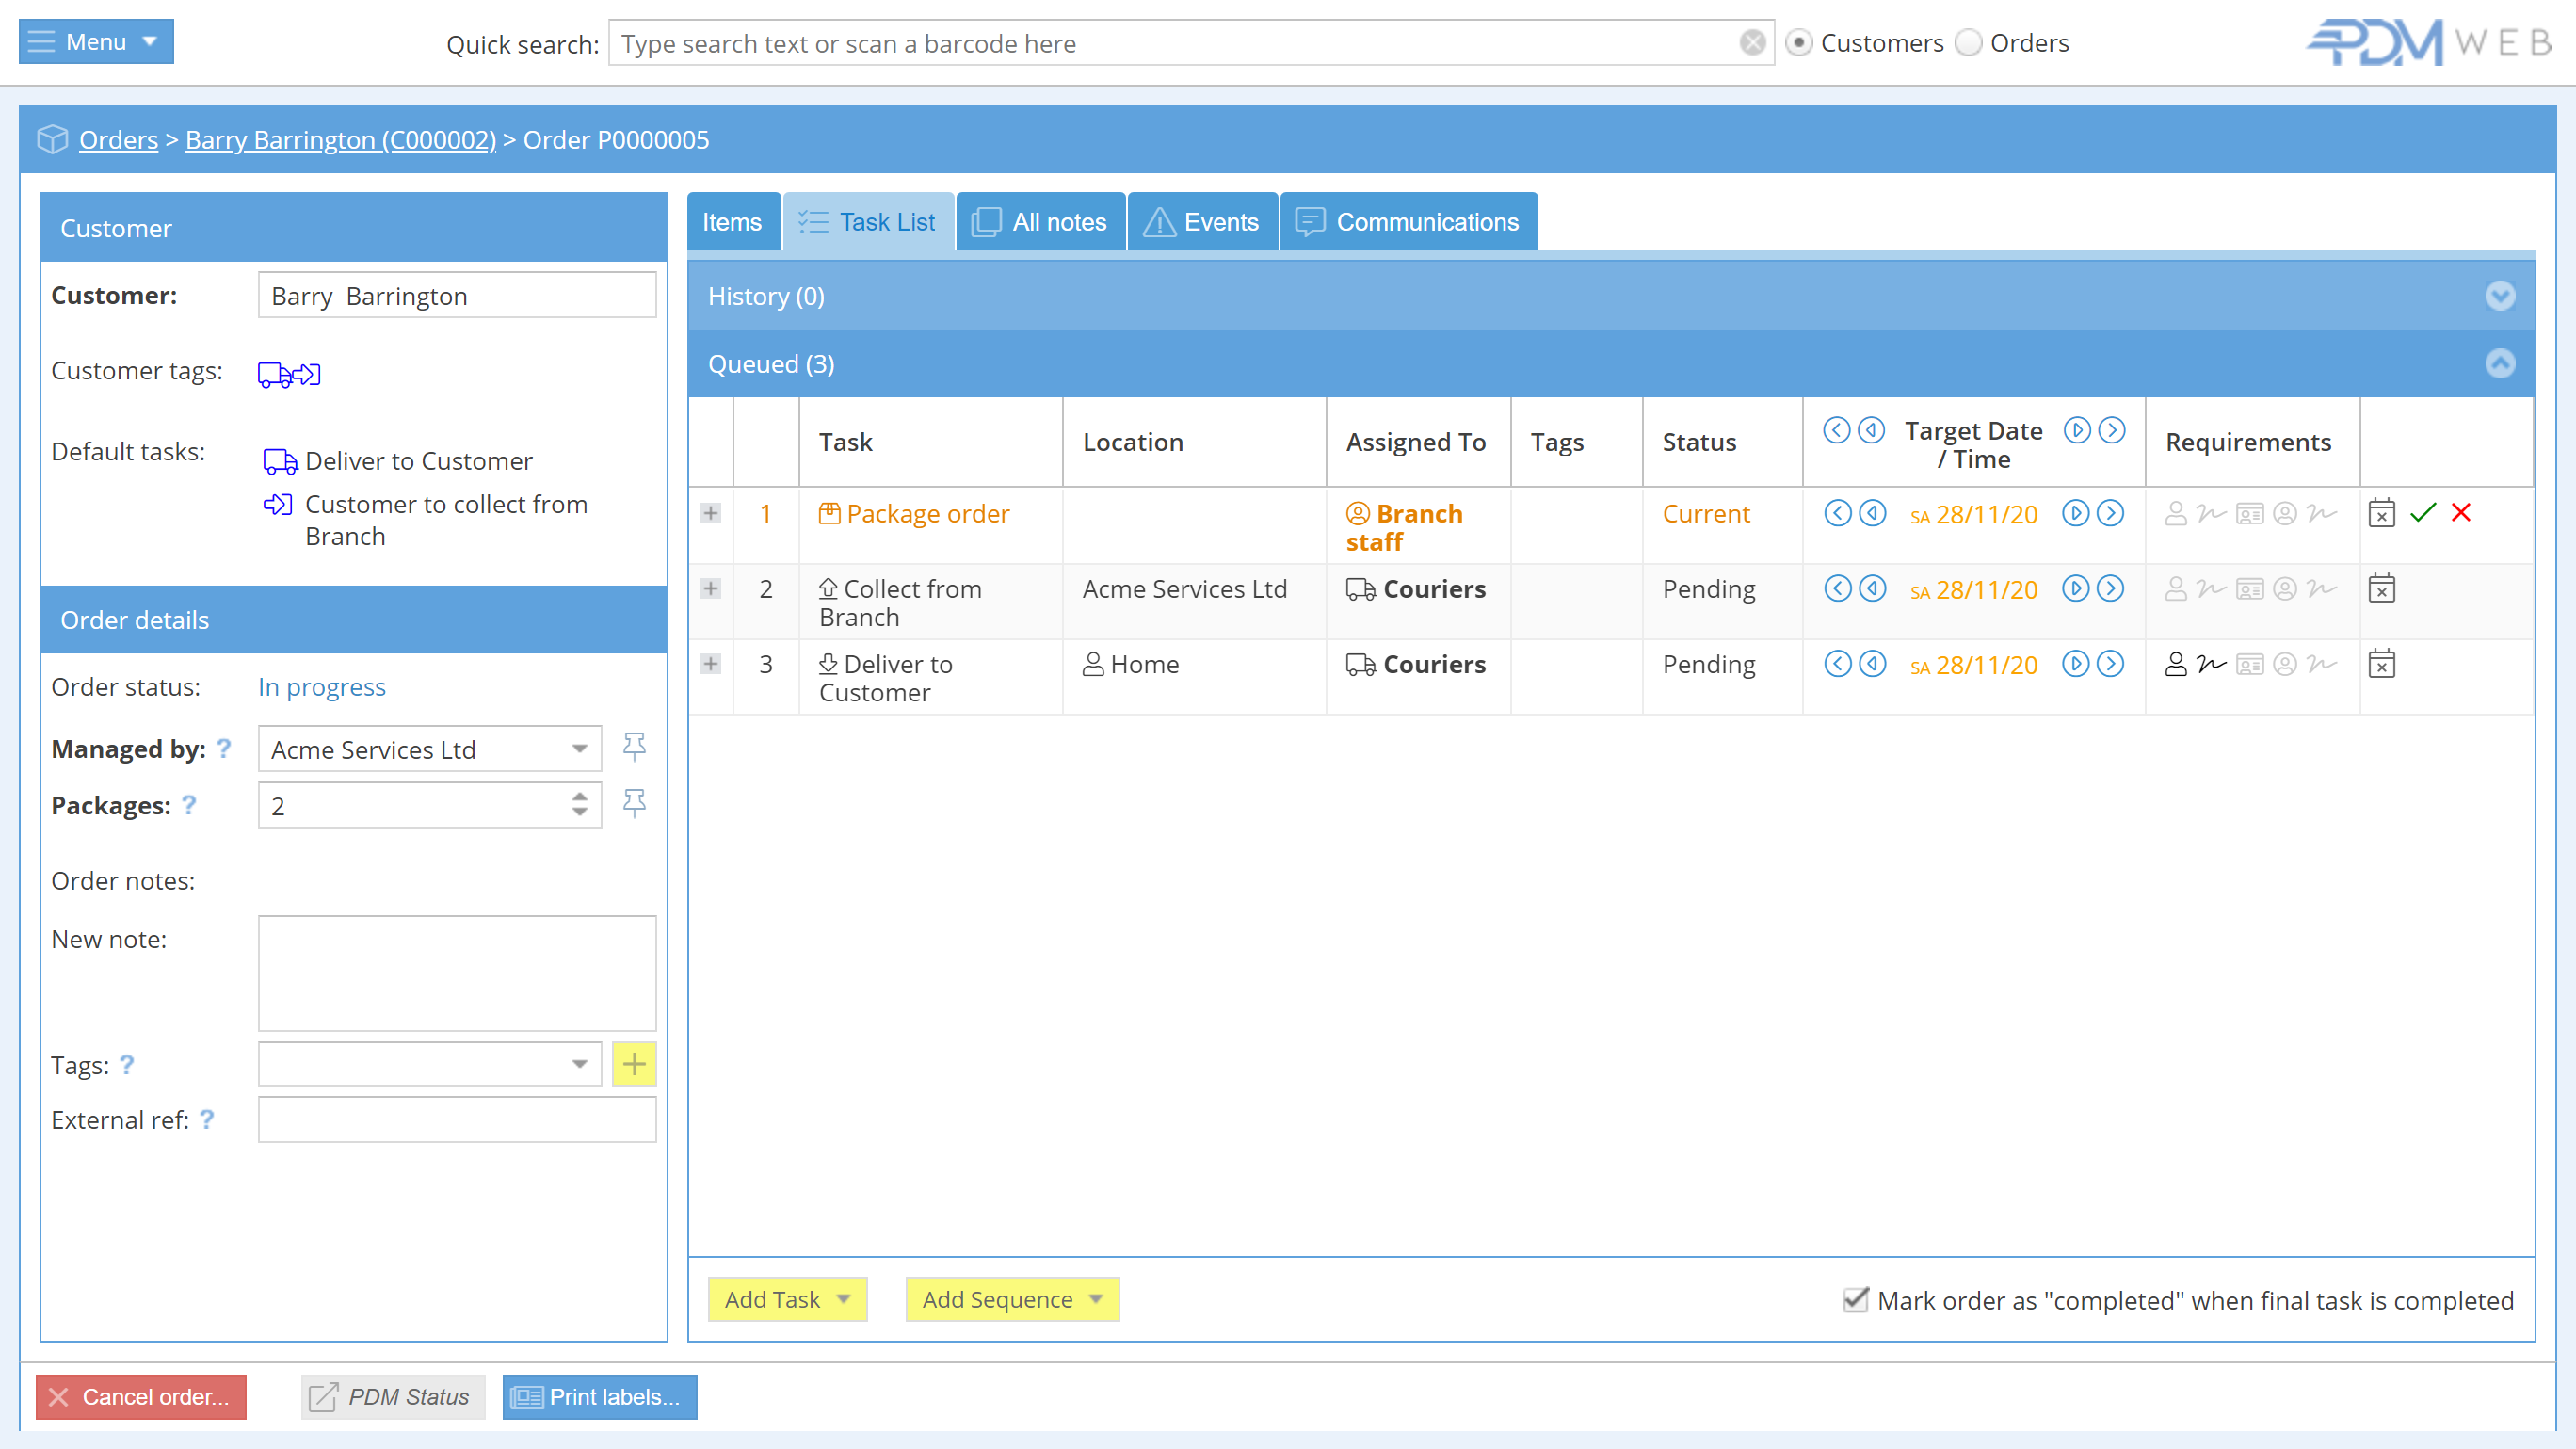Image resolution: width=2576 pixels, height=1449 pixels.
Task: Switch to the Events tab
Action: [x=1202, y=222]
